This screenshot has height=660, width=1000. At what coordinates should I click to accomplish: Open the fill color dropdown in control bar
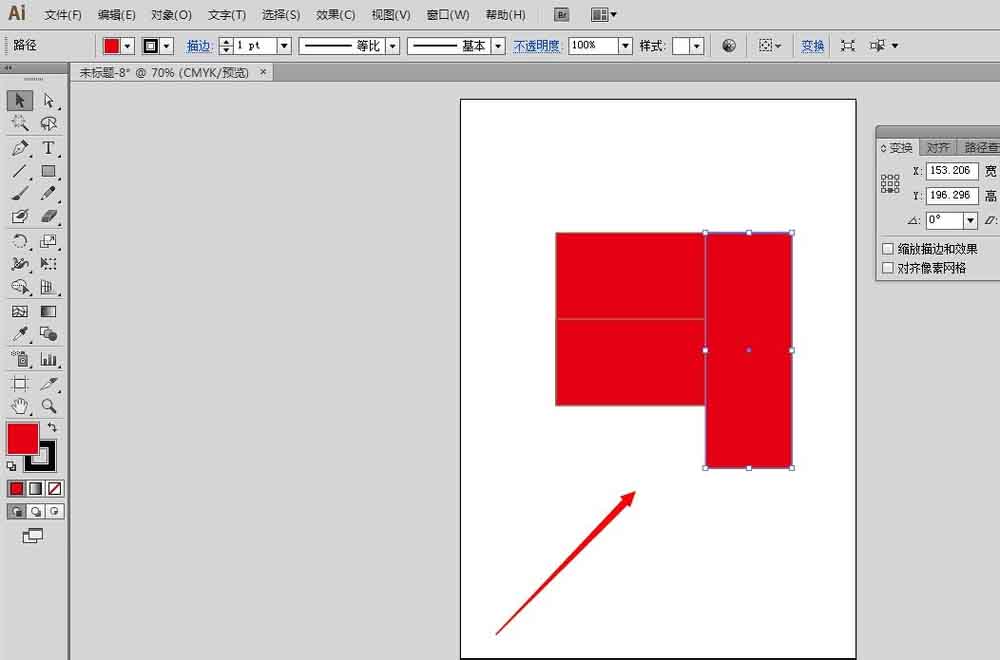(128, 46)
